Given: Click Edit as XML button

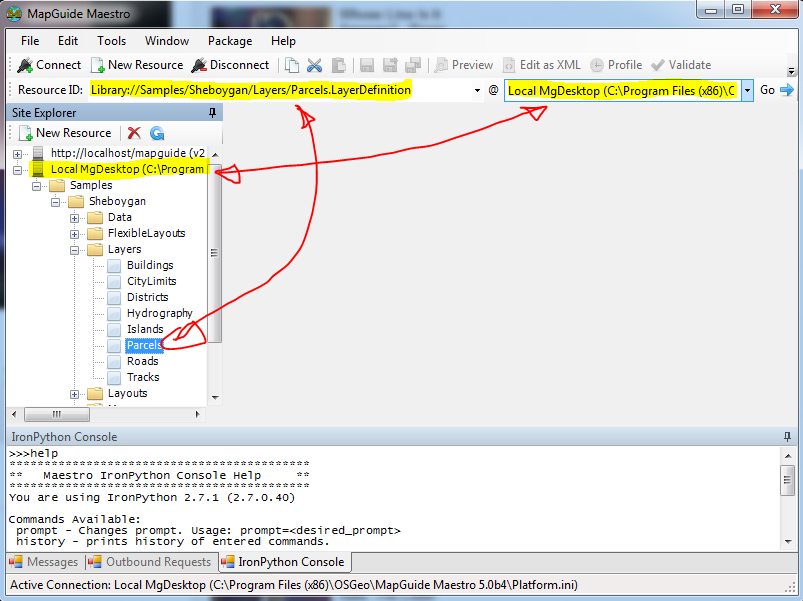Looking at the screenshot, I should 542,65.
